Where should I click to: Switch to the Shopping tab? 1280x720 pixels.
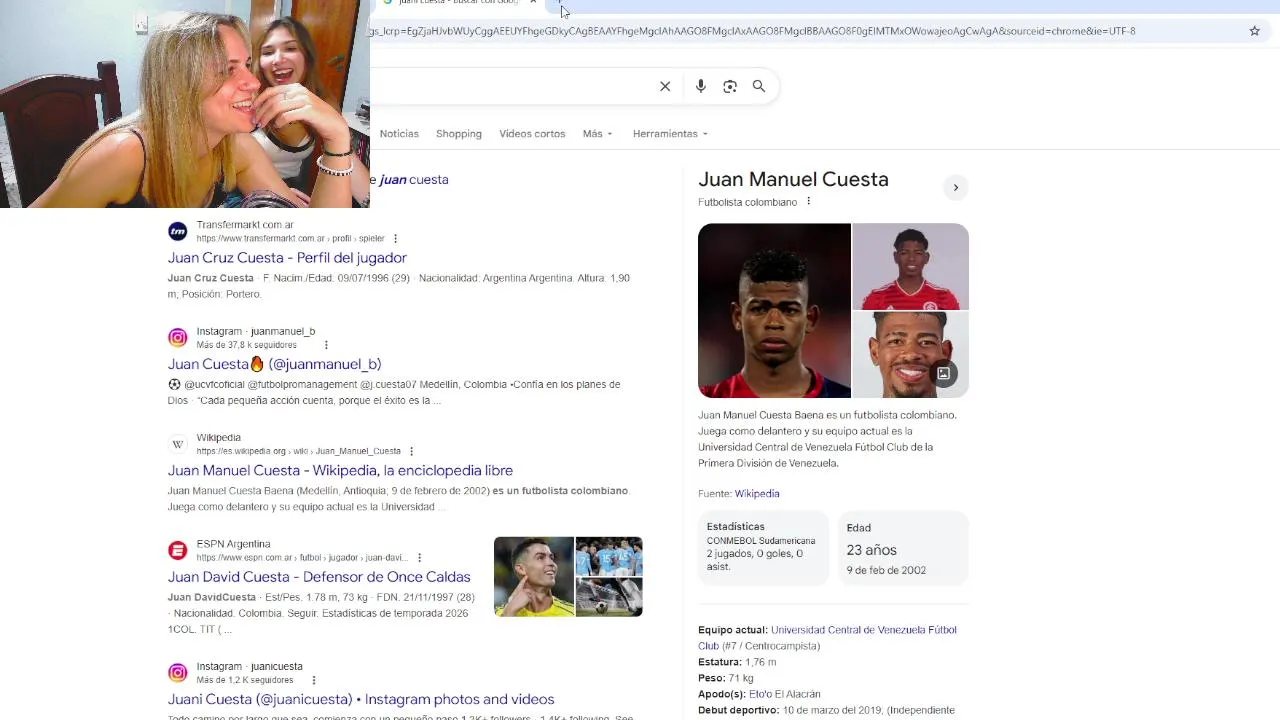point(459,134)
